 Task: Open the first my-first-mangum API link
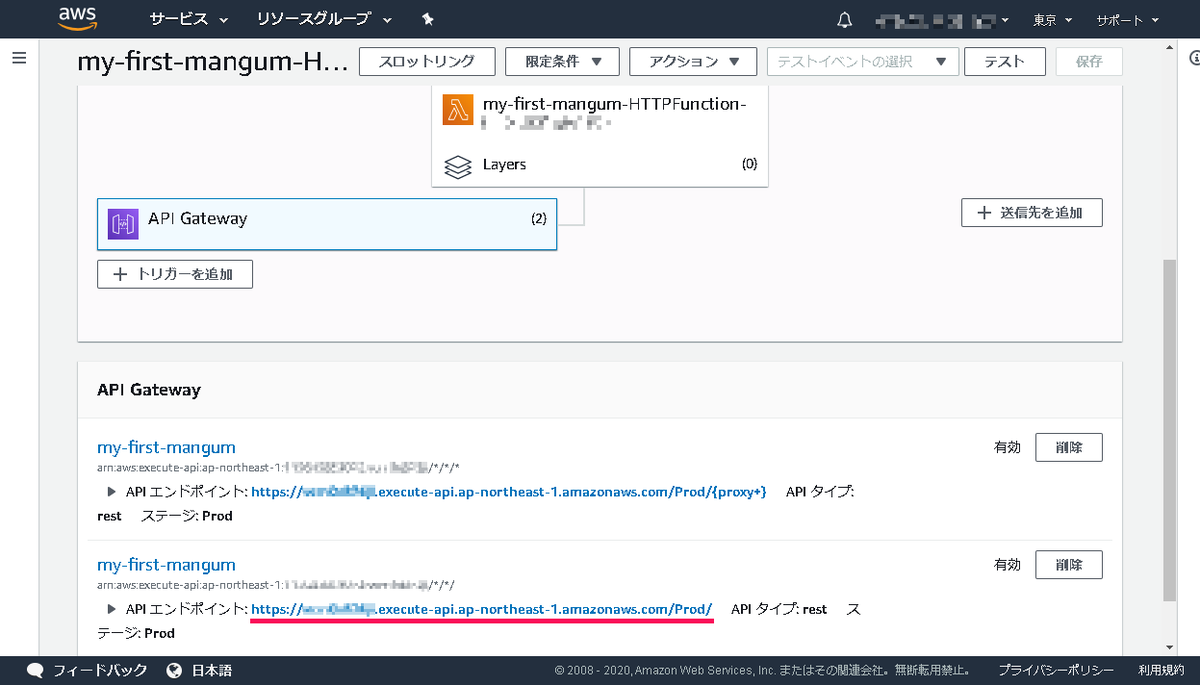click(x=166, y=447)
